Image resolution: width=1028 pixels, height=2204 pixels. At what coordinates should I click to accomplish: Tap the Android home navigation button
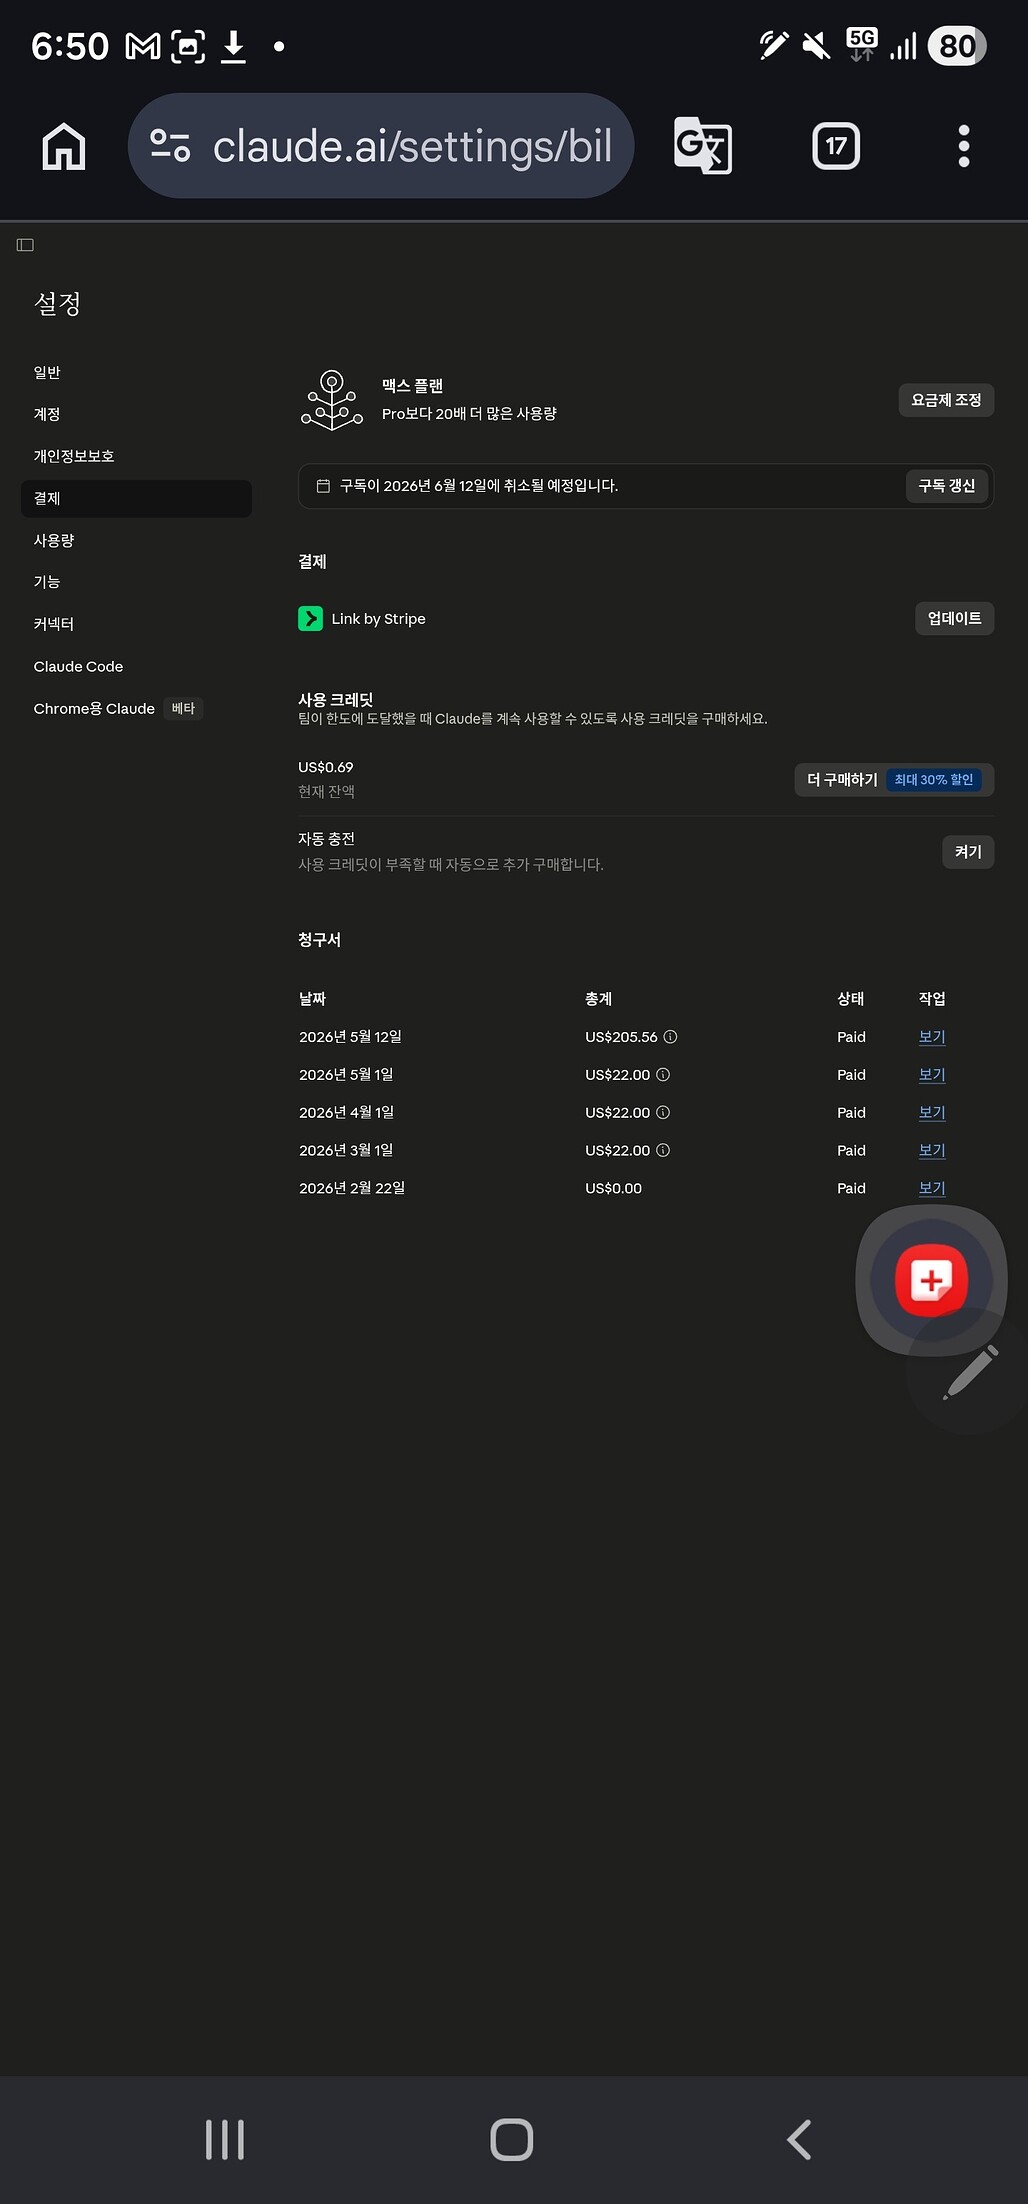tap(512, 2140)
